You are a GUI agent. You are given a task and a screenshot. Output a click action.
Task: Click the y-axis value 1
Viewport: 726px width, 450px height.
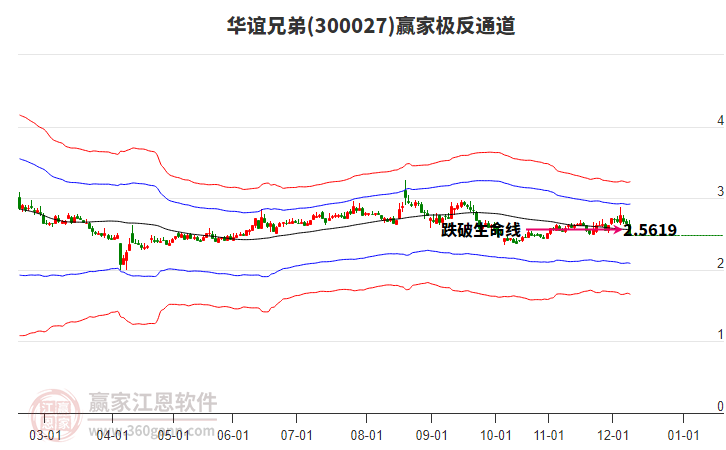720,334
